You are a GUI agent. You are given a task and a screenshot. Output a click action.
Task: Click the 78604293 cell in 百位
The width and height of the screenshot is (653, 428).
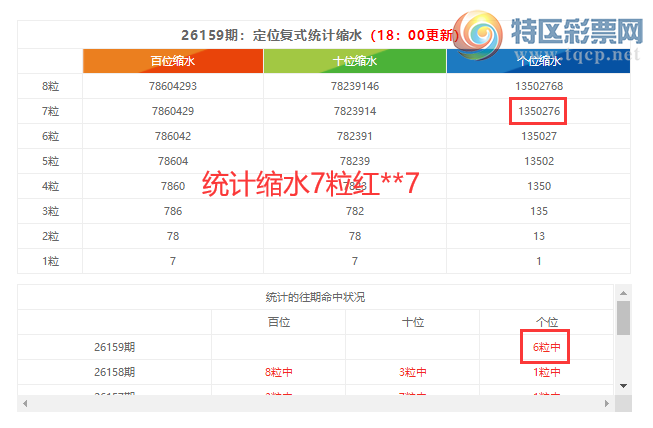coord(173,86)
